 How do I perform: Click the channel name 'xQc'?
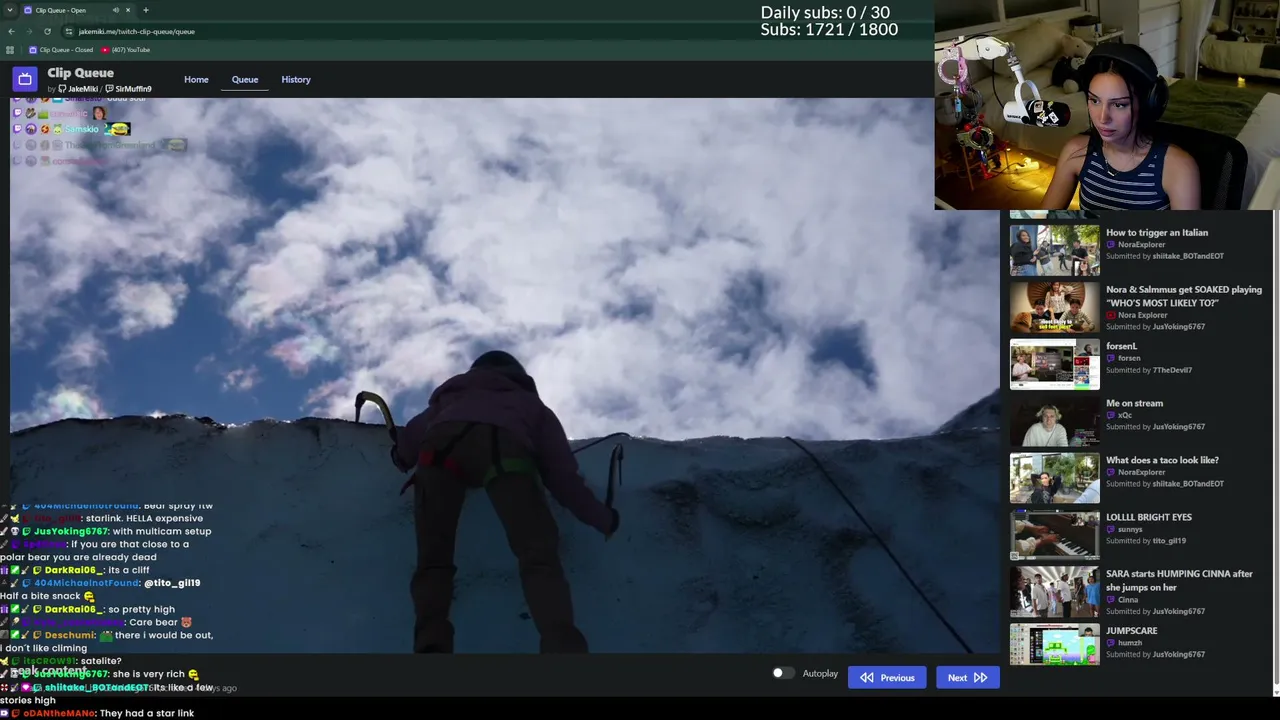click(1125, 415)
